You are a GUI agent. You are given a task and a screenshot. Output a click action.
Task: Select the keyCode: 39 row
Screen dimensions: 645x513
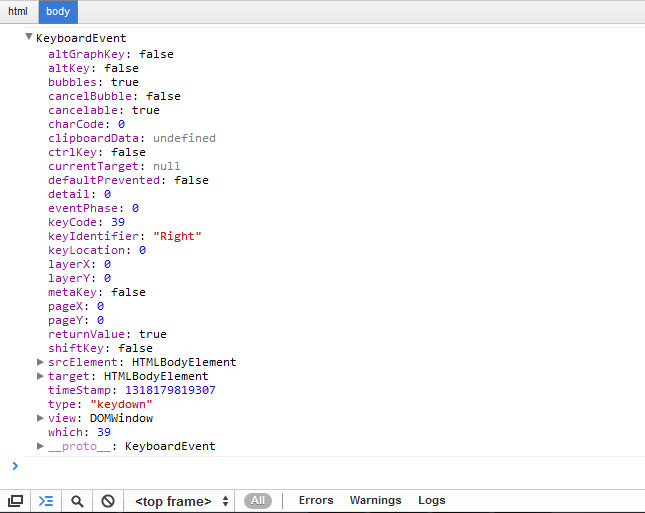point(86,222)
